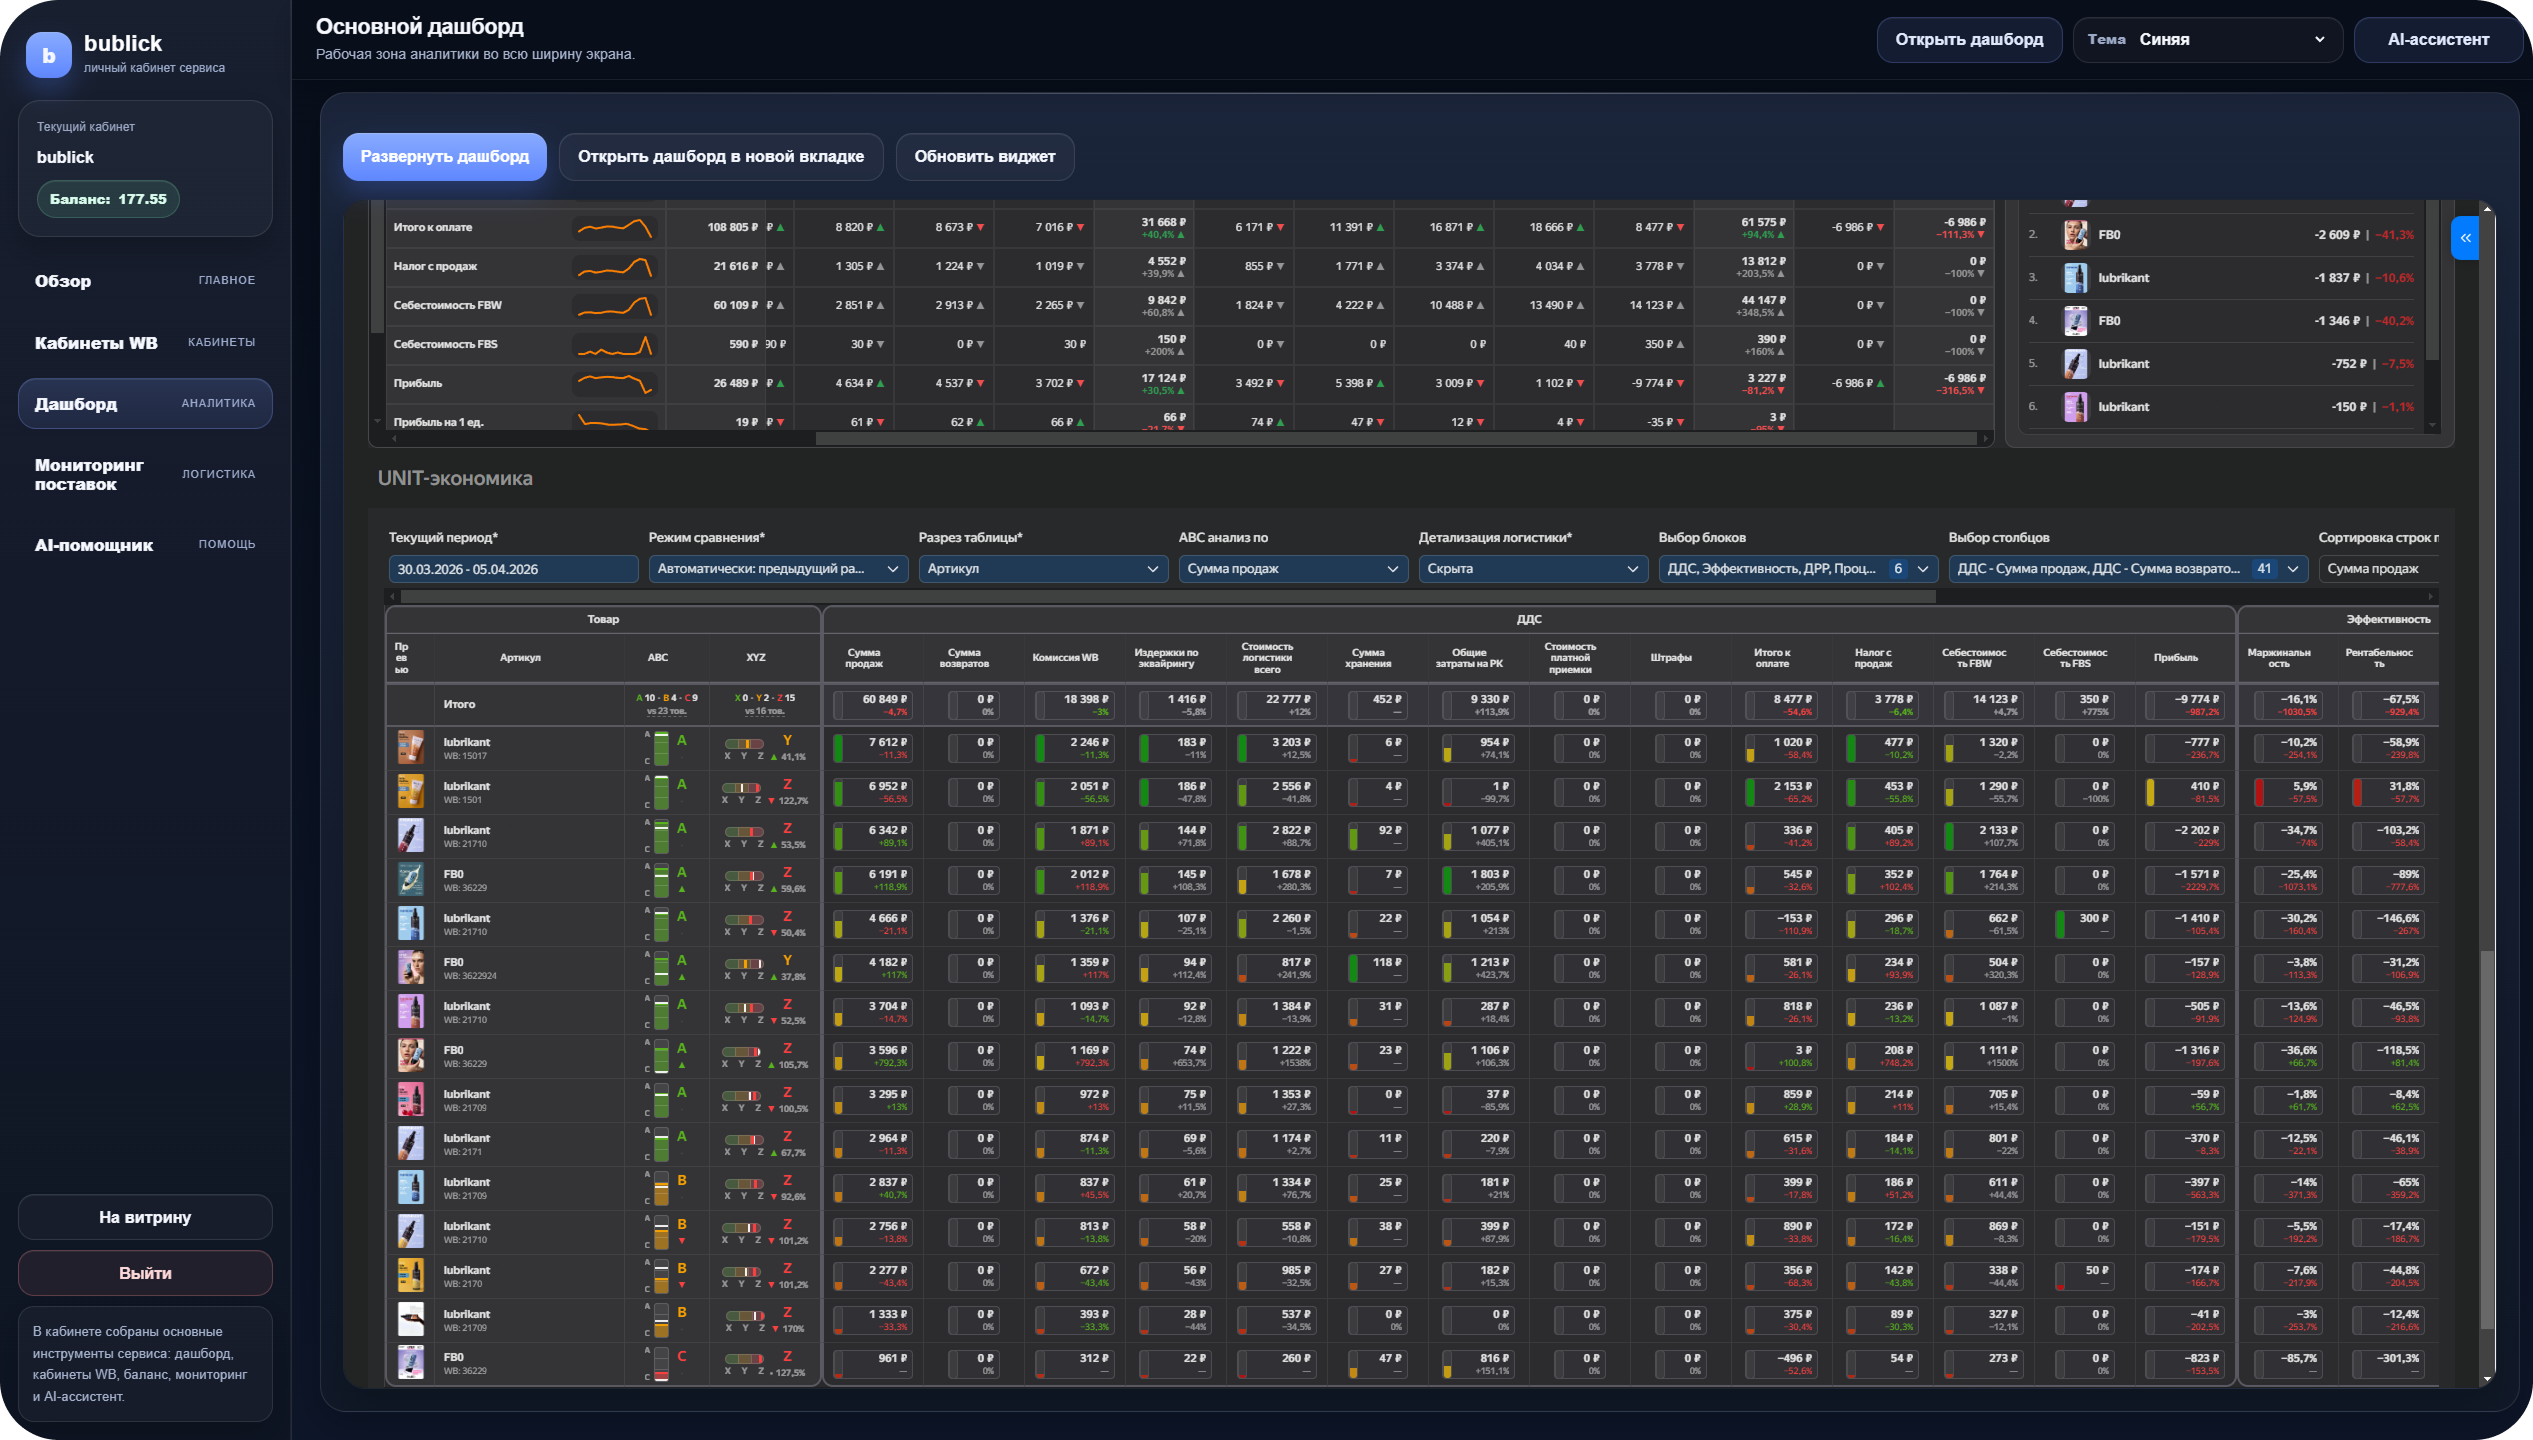Click sparkline chart for Налог с продаж

coord(614,266)
